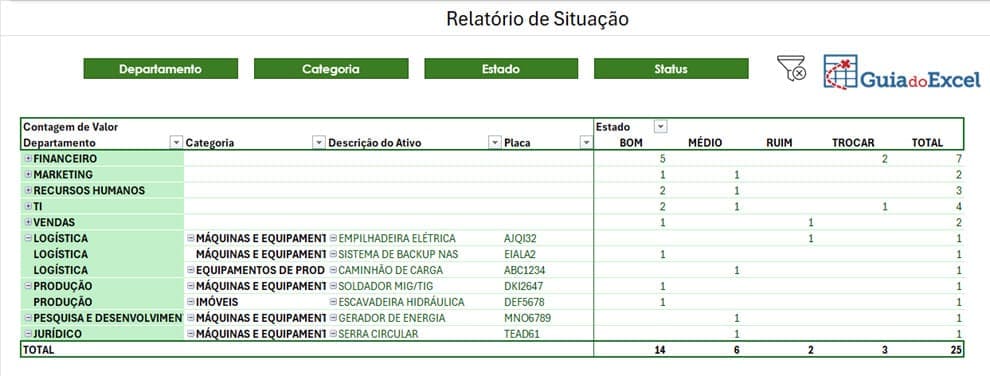Click the Categoria green button
Viewport: 990px width, 376px height.
(331, 69)
